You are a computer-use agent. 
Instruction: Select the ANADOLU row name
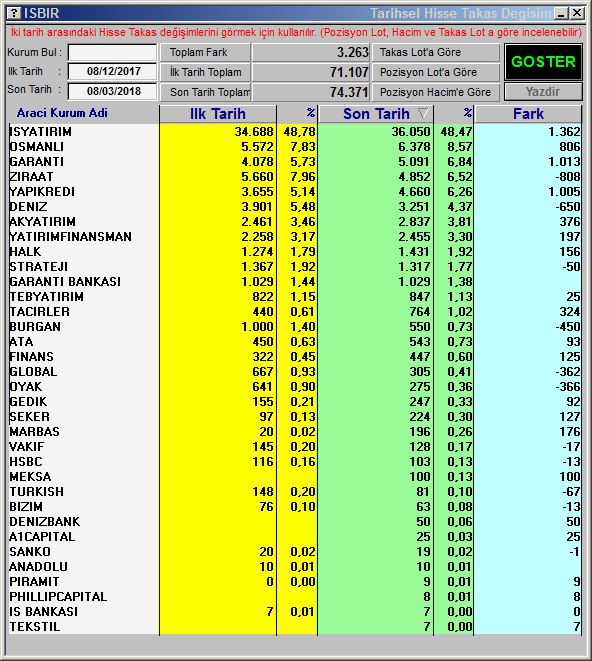38,567
